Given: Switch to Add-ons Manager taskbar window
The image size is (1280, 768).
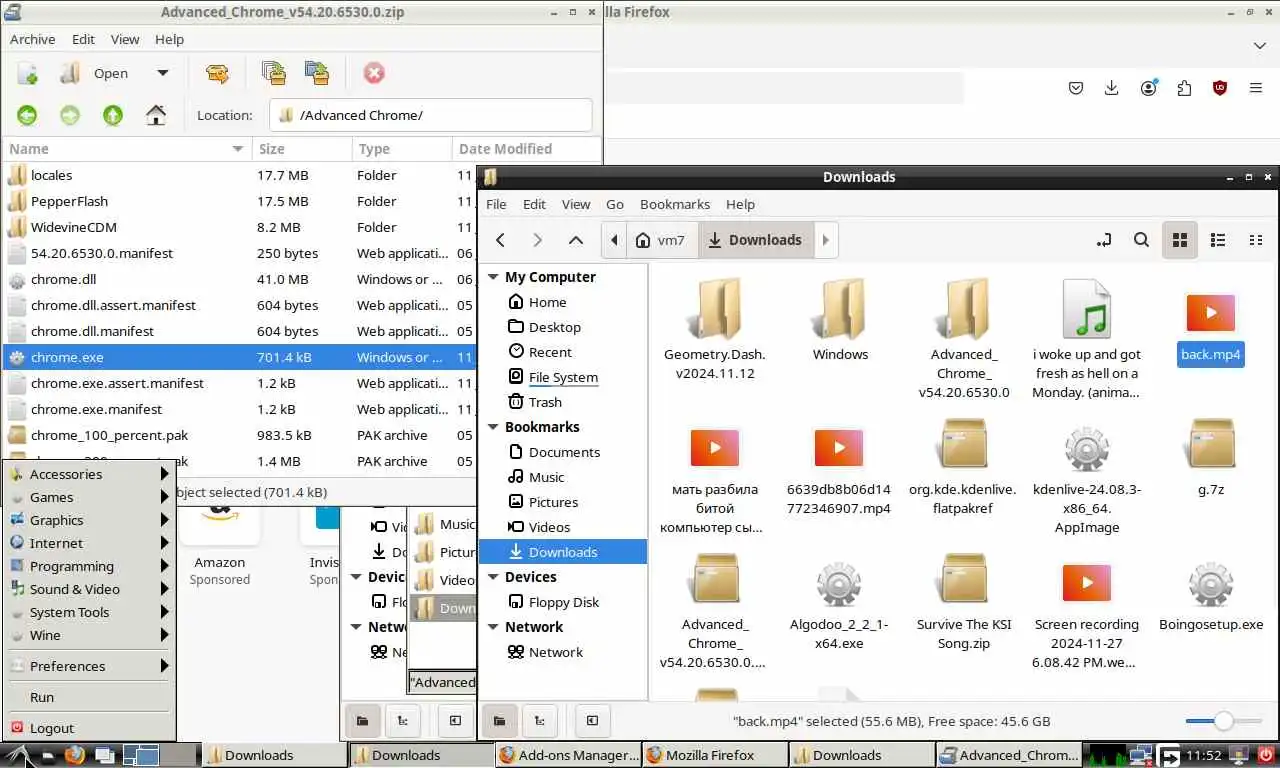Looking at the screenshot, I should 568,755.
